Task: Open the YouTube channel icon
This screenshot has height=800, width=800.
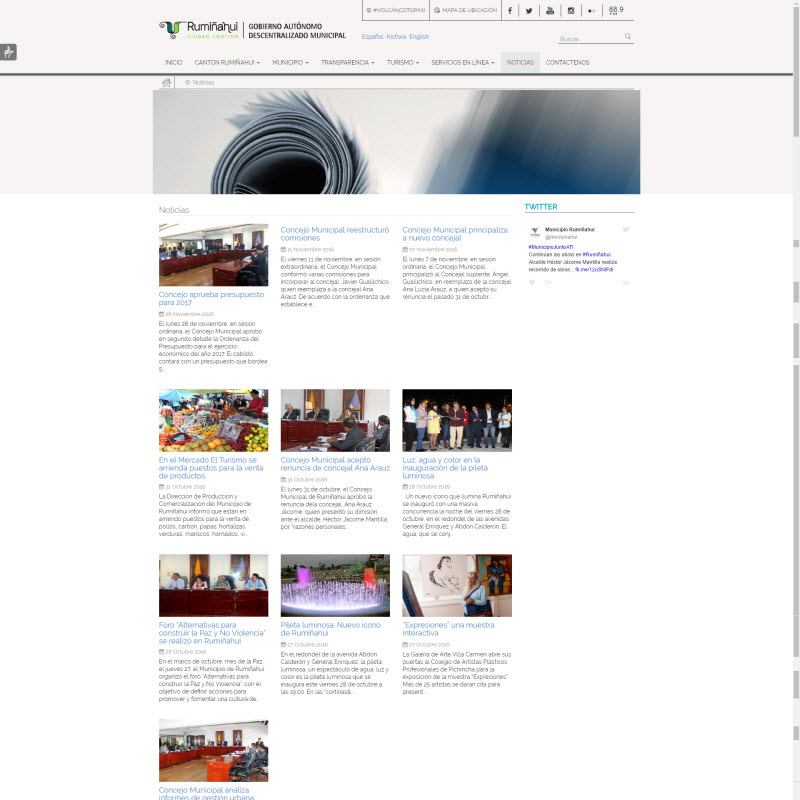Action: pyautogui.click(x=550, y=11)
